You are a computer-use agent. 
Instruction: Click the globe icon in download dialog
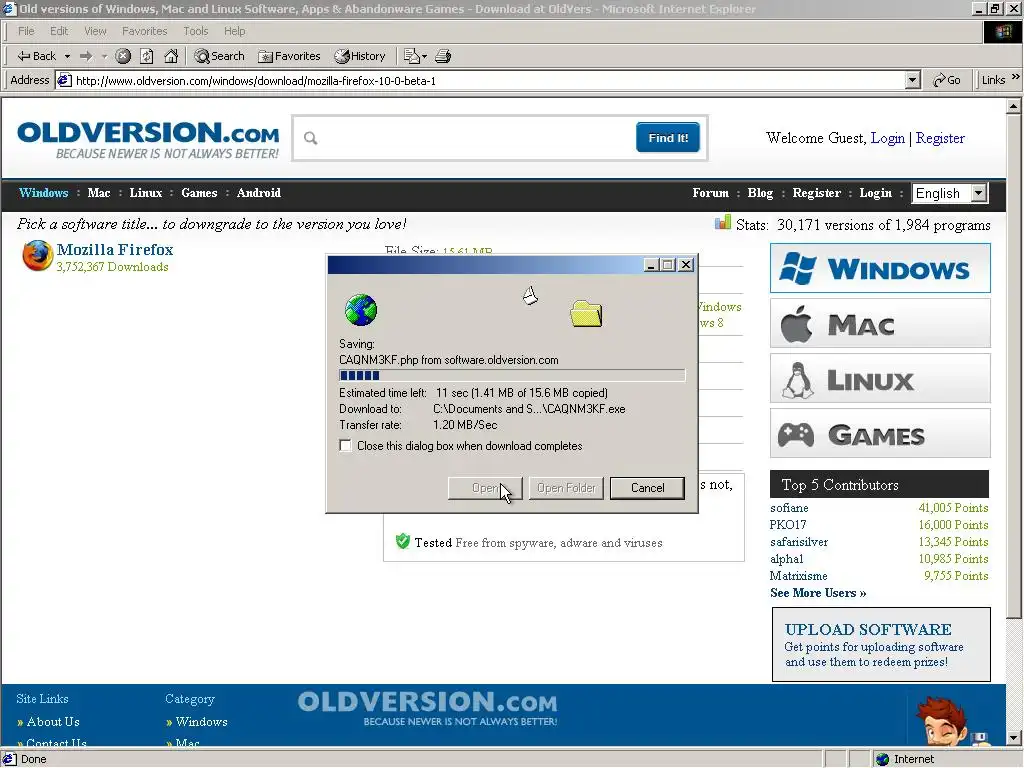coord(360,310)
